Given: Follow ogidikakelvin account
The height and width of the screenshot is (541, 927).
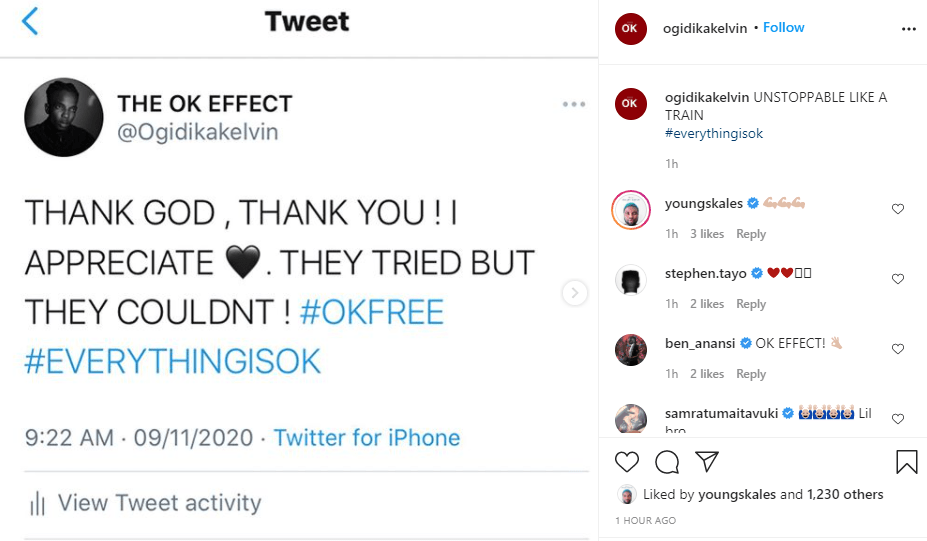Looking at the screenshot, I should [x=783, y=28].
